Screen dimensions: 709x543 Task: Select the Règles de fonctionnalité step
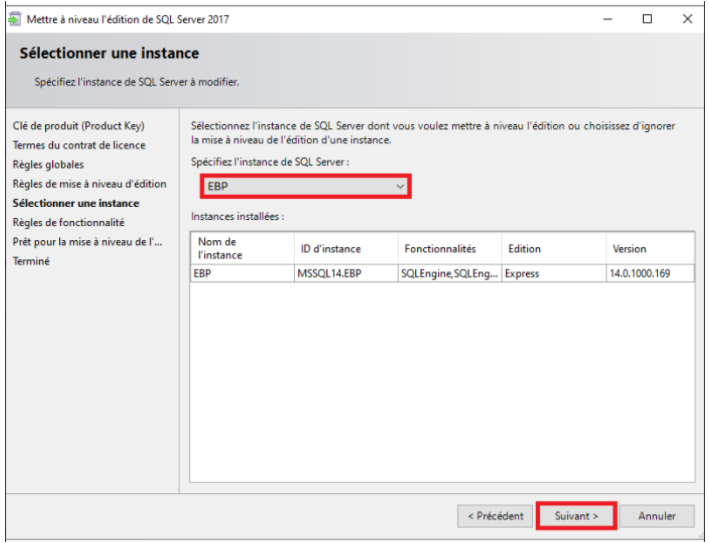[x=69, y=222]
